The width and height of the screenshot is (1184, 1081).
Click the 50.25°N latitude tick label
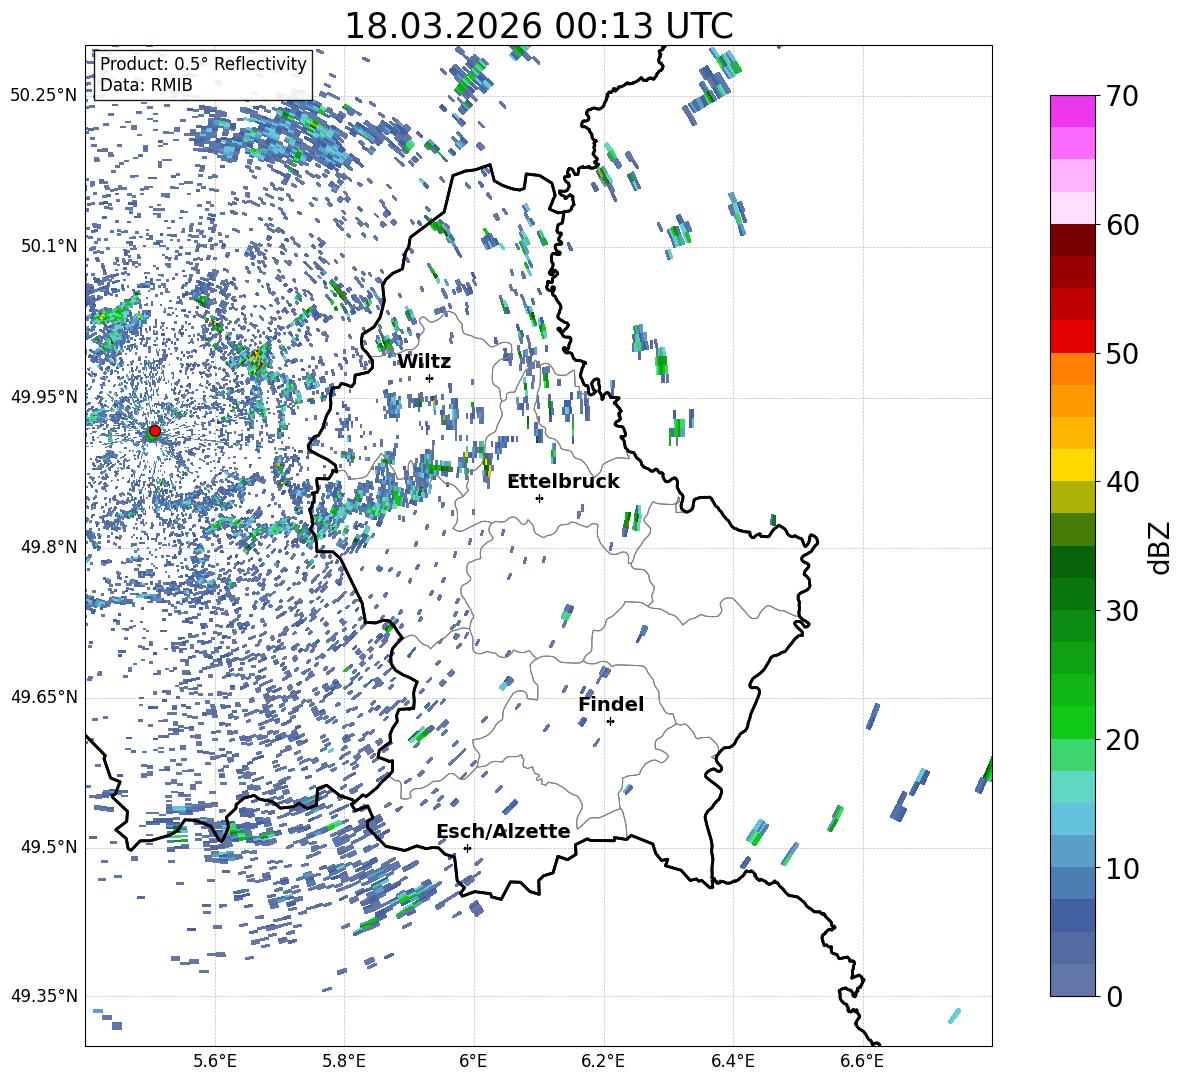pos(44,96)
